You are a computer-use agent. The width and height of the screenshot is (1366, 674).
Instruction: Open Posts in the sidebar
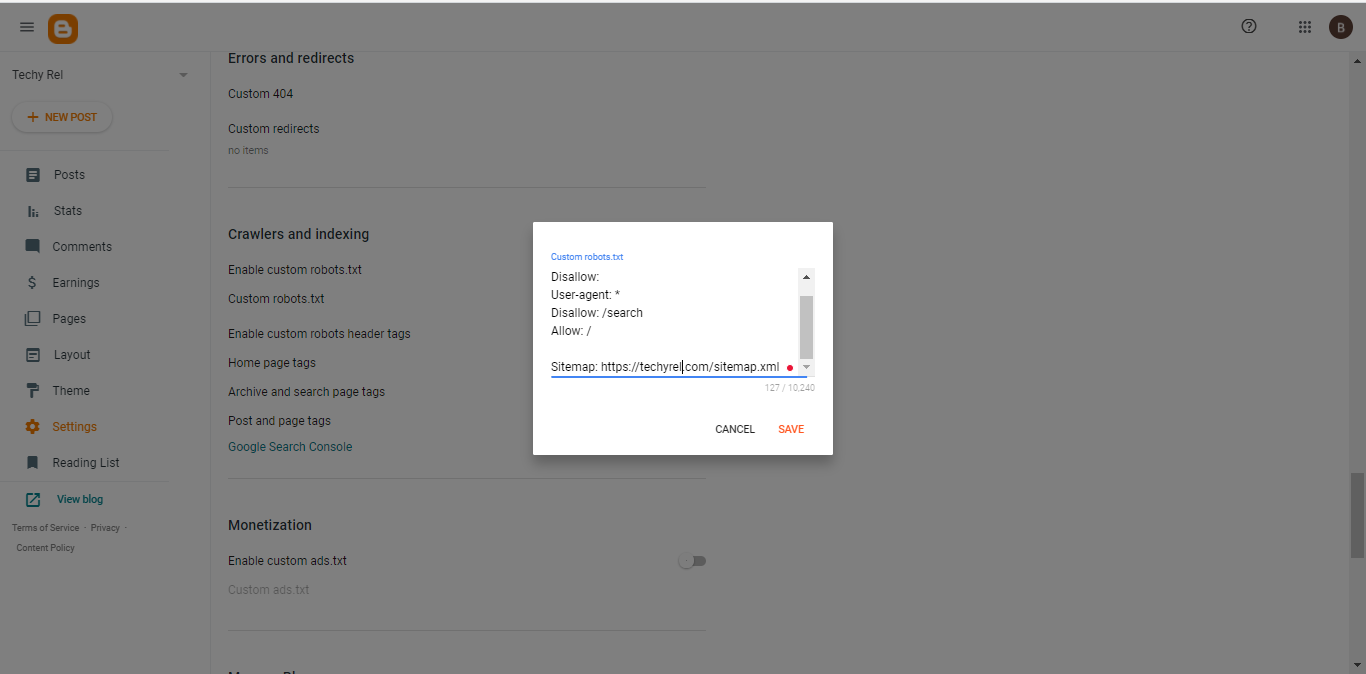69,175
